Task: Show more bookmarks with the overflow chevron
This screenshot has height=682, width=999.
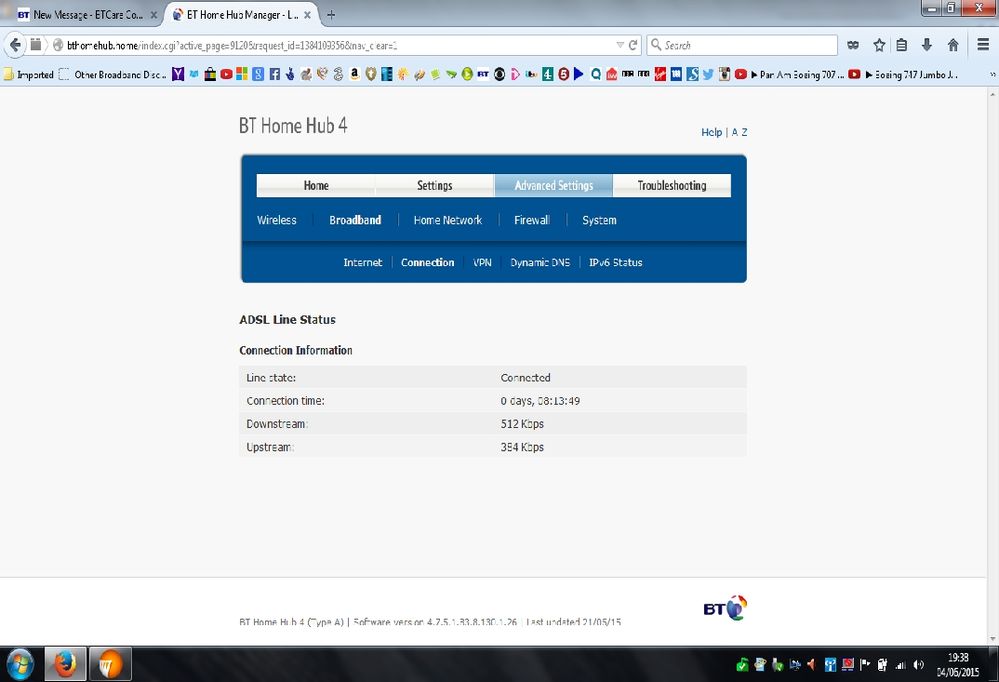Action: 992,75
